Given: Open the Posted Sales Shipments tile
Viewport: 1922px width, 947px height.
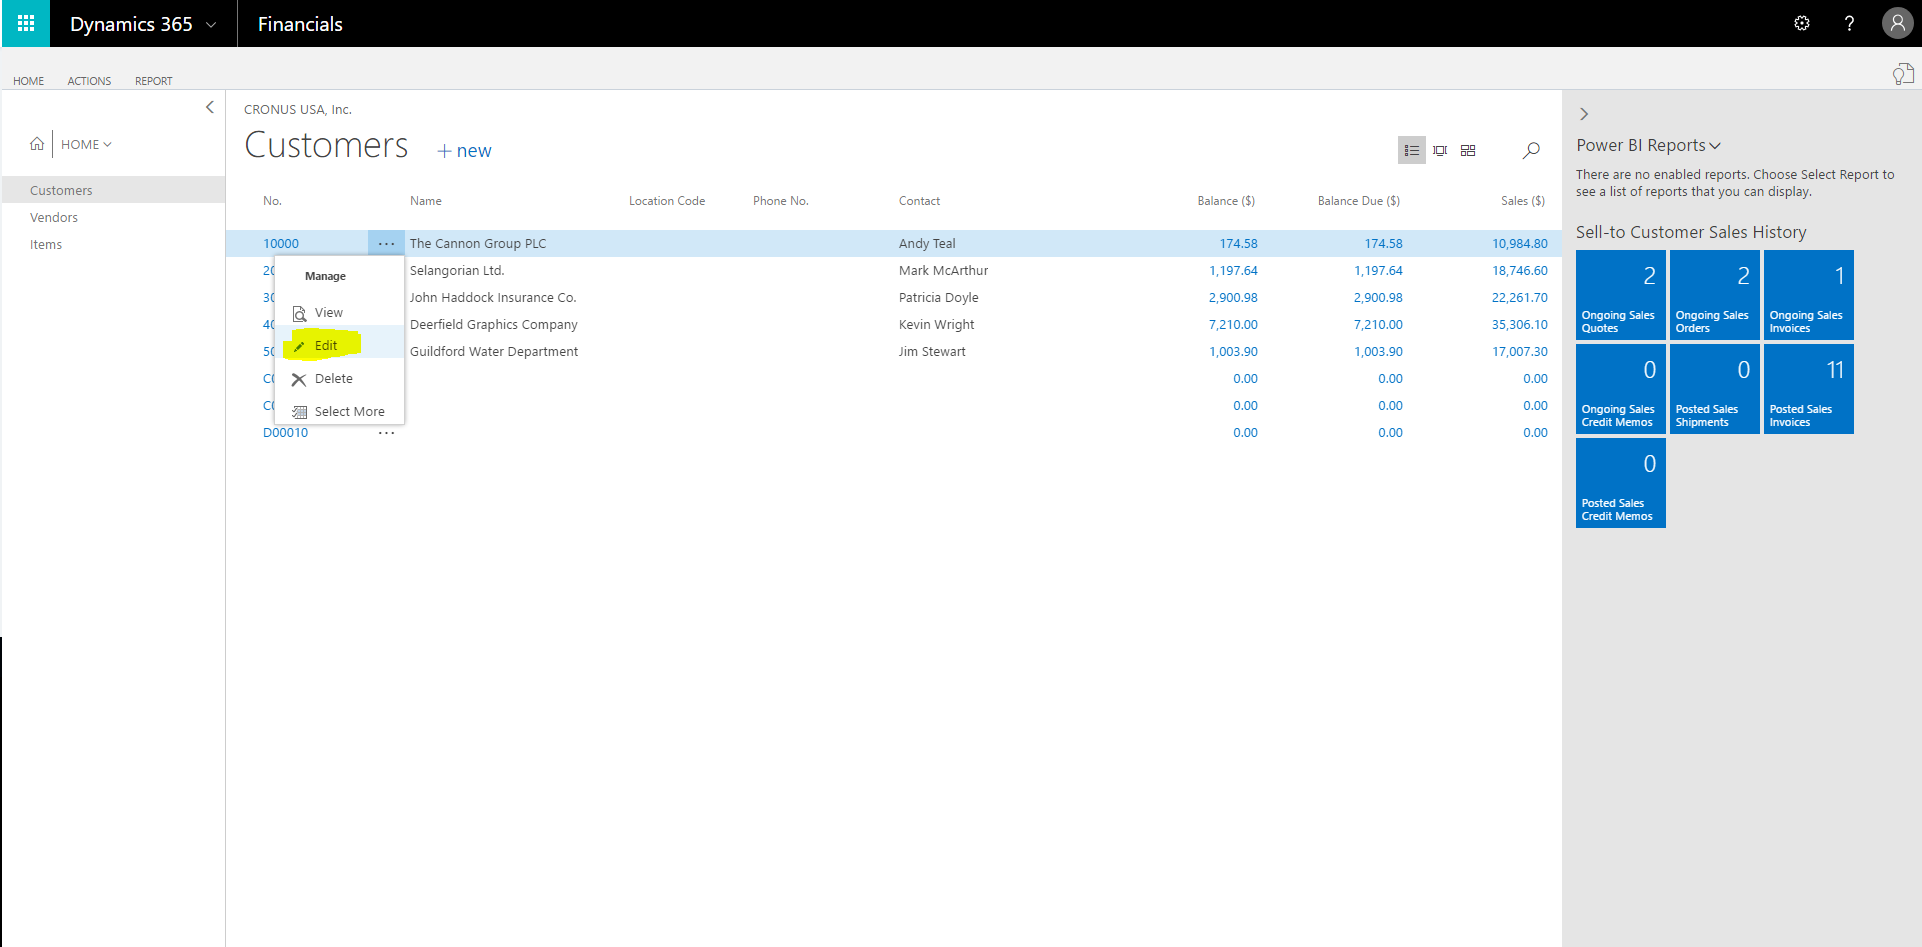Looking at the screenshot, I should point(1714,389).
